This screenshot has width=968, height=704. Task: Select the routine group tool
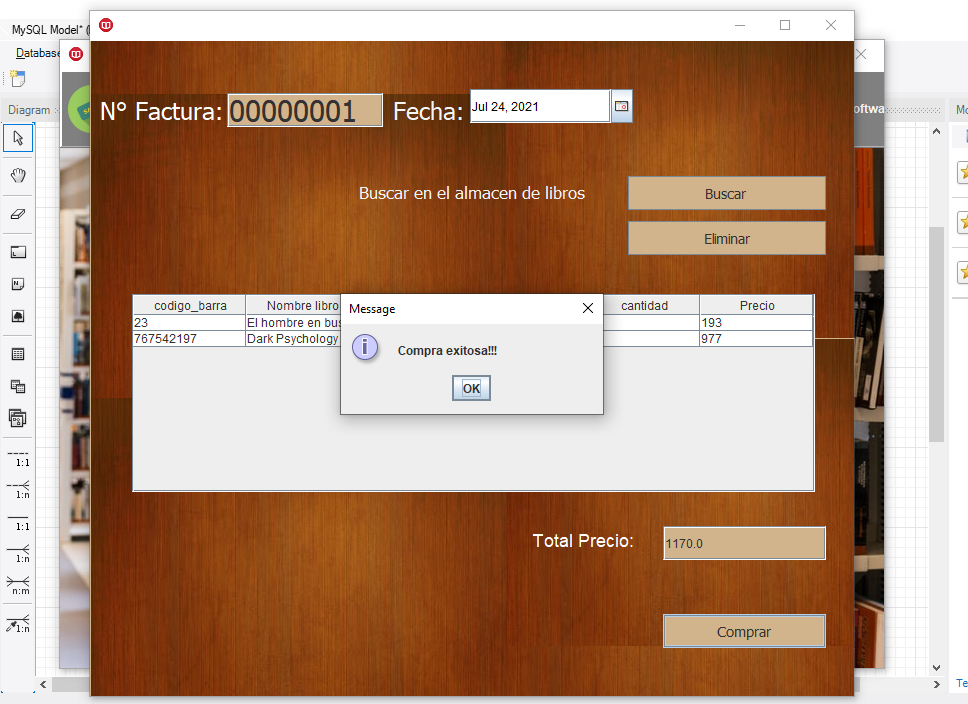click(x=18, y=419)
